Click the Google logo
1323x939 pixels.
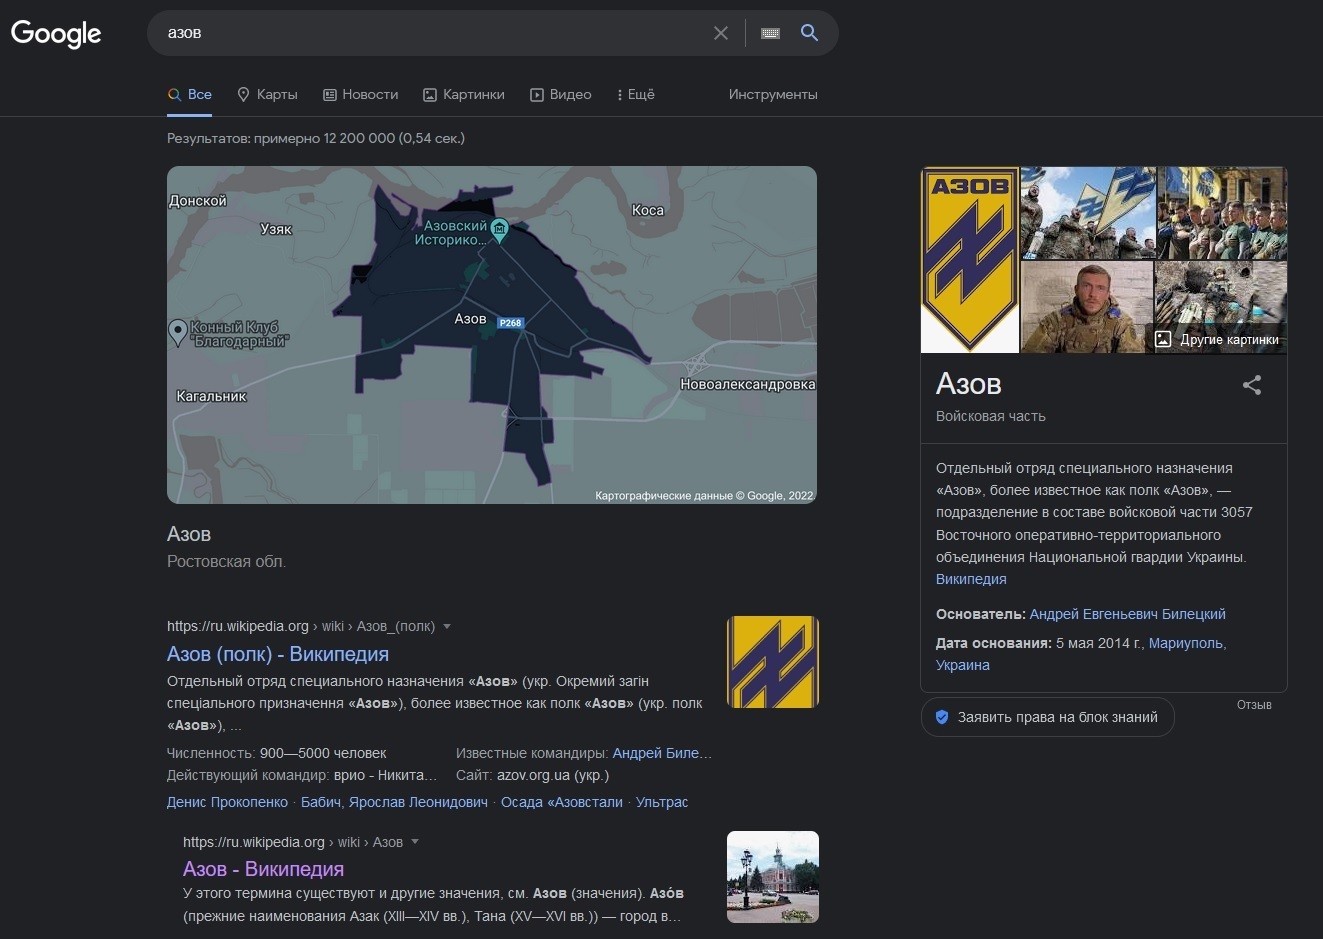56,33
